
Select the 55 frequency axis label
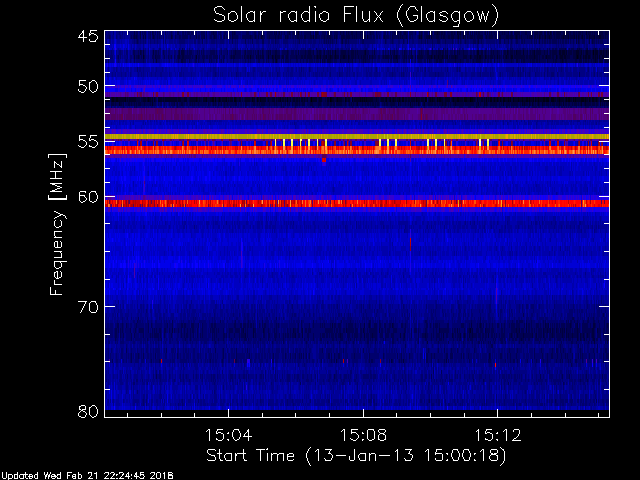(x=88, y=142)
